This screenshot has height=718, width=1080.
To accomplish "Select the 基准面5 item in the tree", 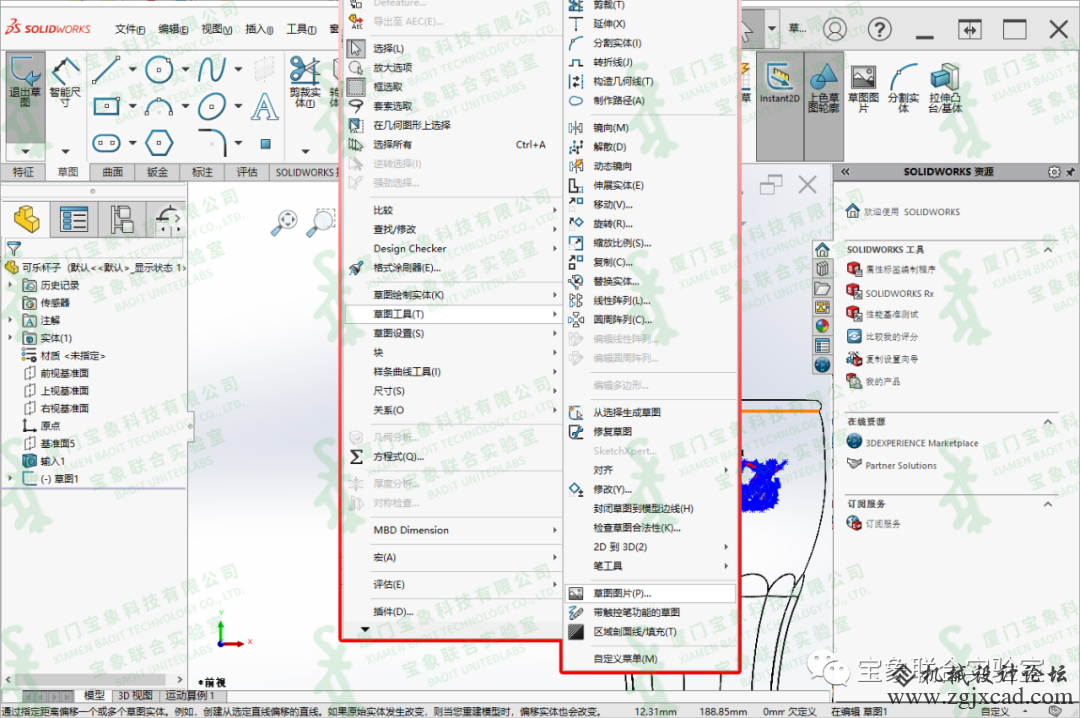I will (x=57, y=443).
